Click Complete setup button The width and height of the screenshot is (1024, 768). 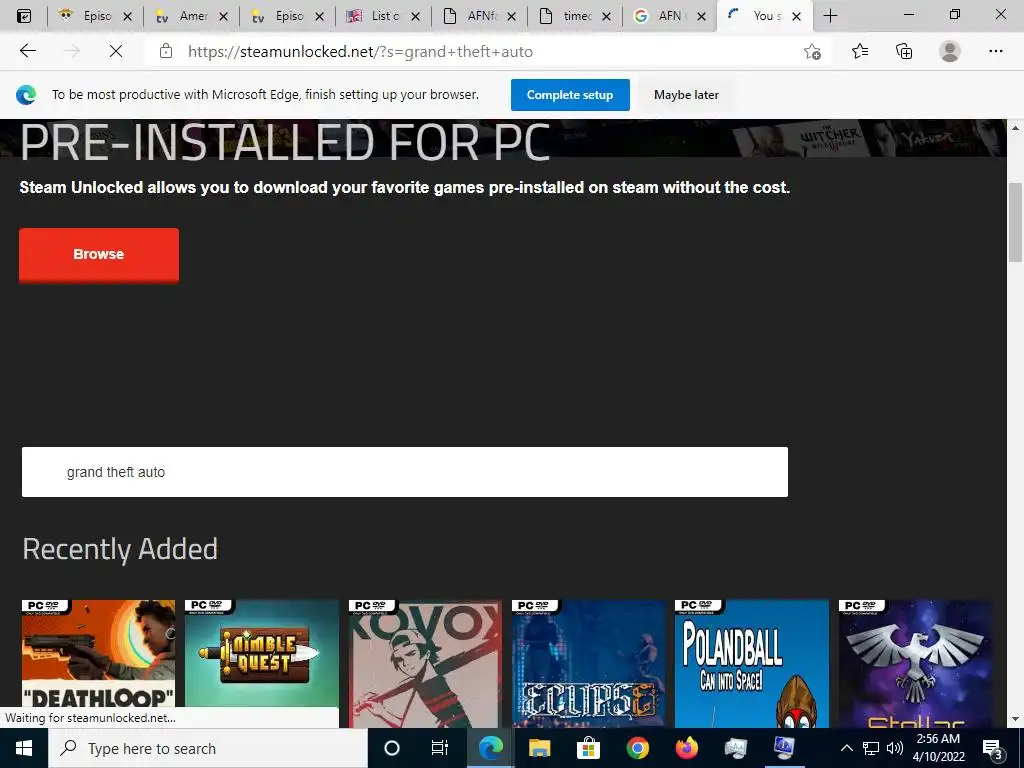tap(570, 95)
